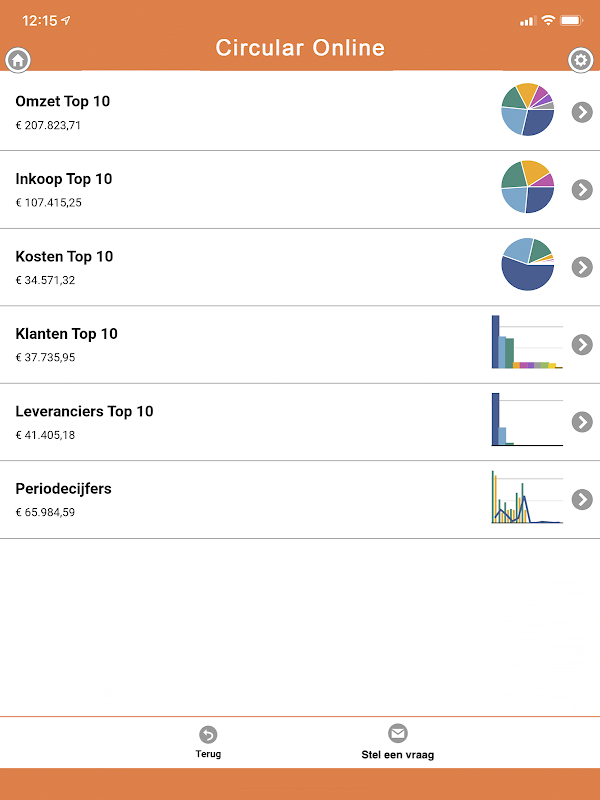
Task: Open the Kosten Top 10 pie chart
Action: [x=527, y=265]
